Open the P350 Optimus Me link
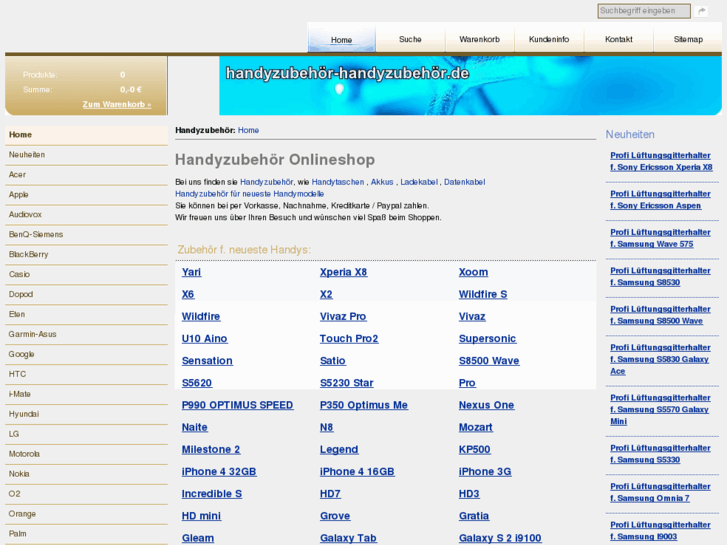This screenshot has width=727, height=545. pos(364,405)
